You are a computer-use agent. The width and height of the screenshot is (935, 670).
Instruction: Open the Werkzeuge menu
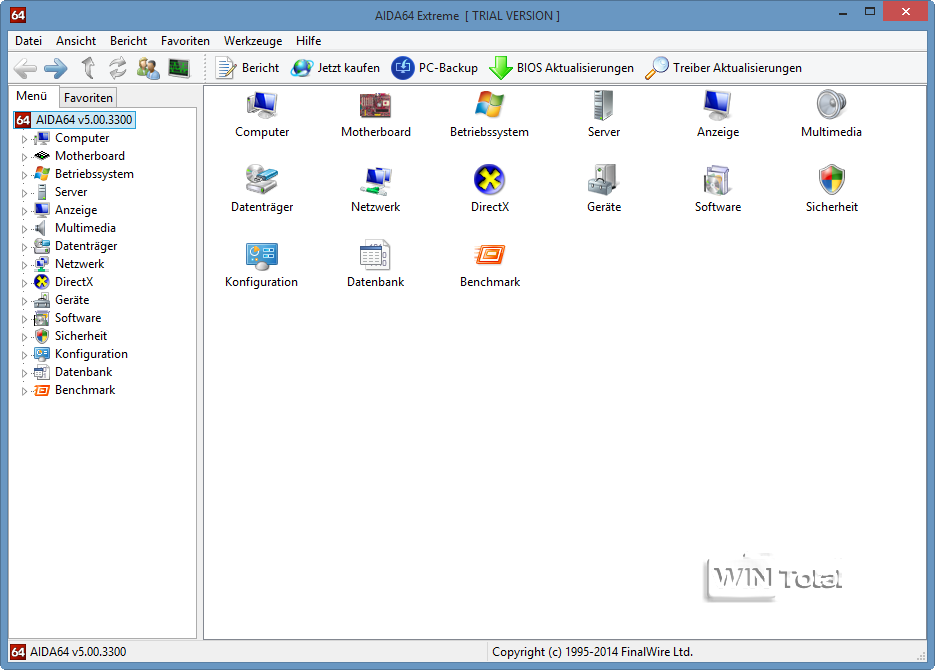[253, 41]
